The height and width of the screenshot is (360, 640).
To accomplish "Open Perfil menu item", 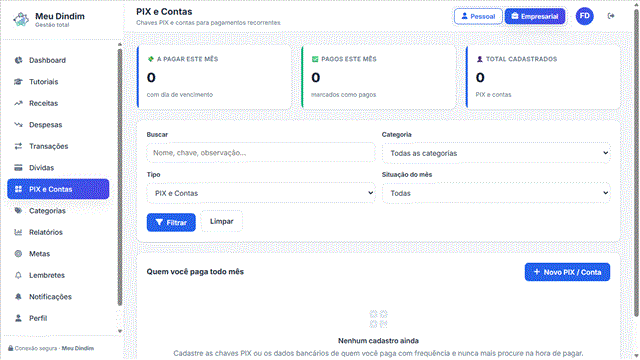I will [58, 318].
